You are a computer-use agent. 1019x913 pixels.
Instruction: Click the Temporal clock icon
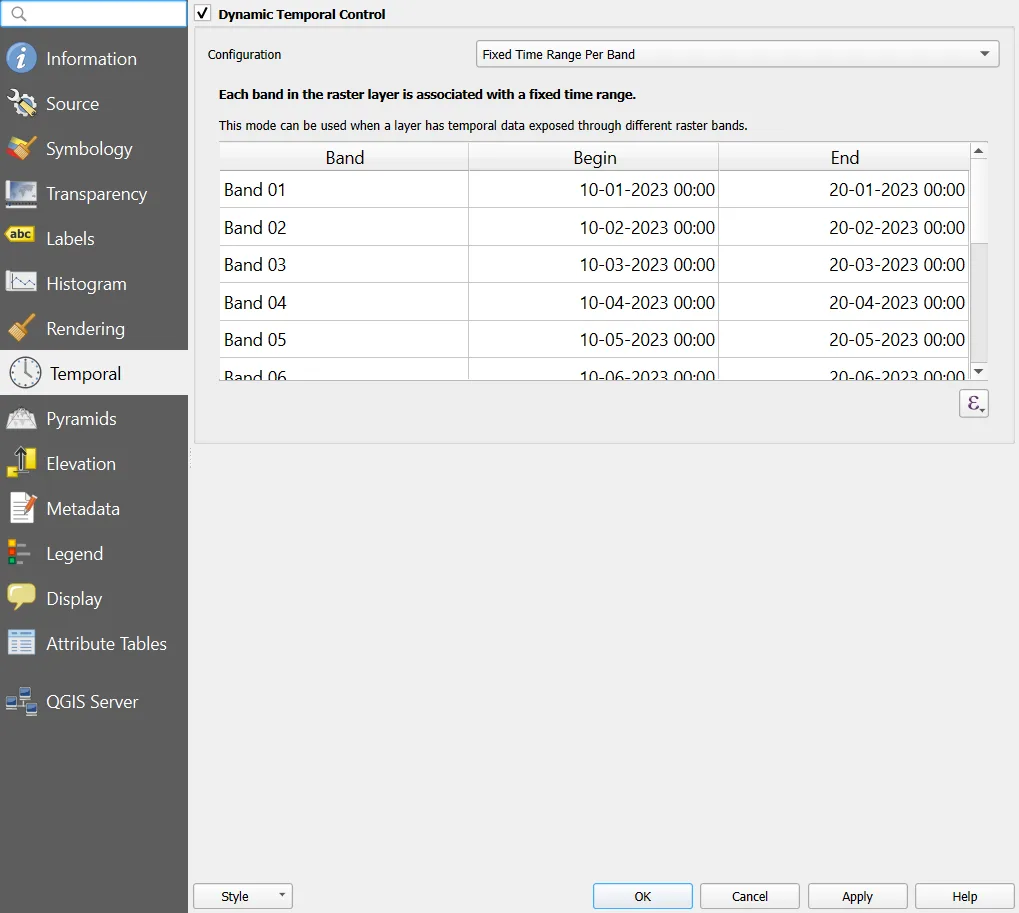pos(25,373)
